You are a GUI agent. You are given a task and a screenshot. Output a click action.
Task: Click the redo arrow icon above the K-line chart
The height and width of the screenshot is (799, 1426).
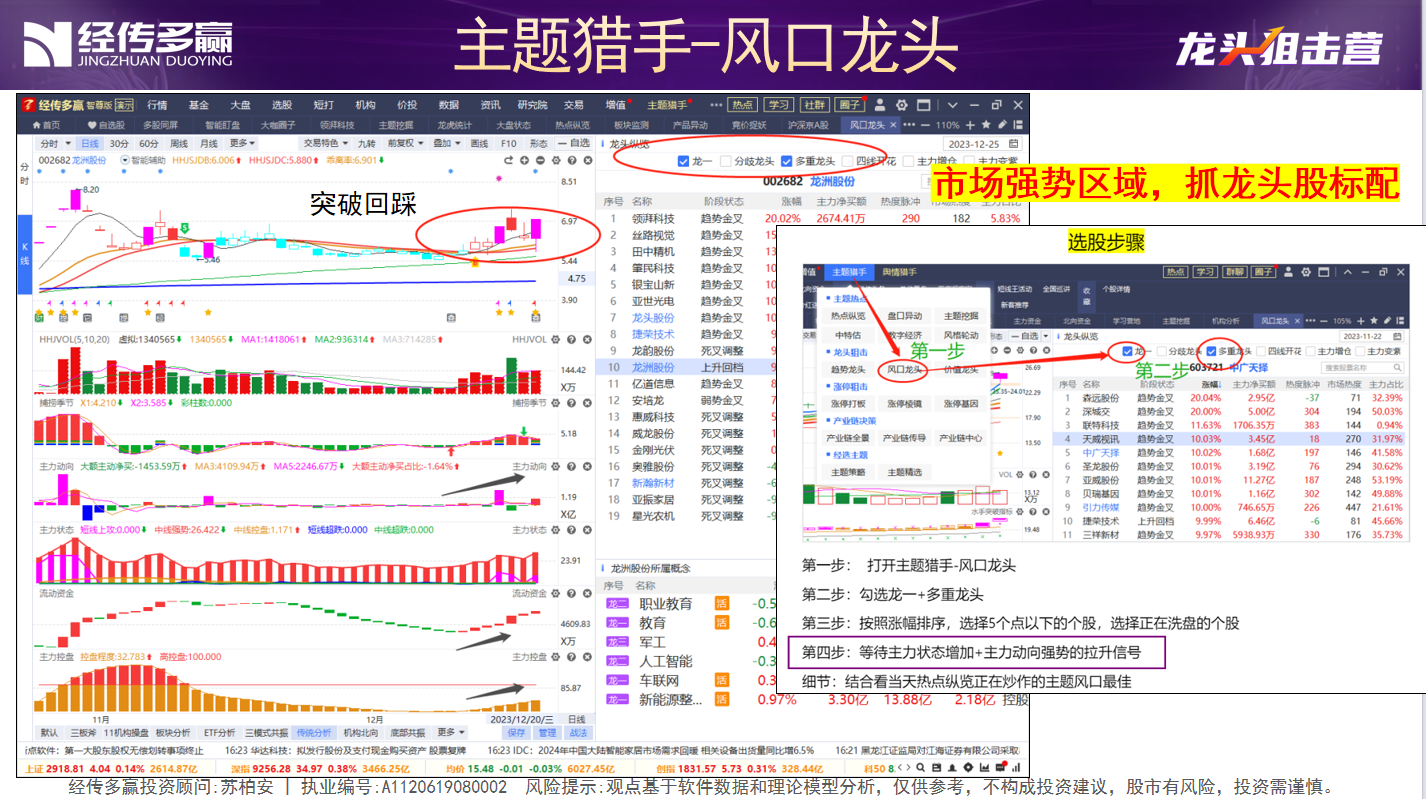click(508, 160)
